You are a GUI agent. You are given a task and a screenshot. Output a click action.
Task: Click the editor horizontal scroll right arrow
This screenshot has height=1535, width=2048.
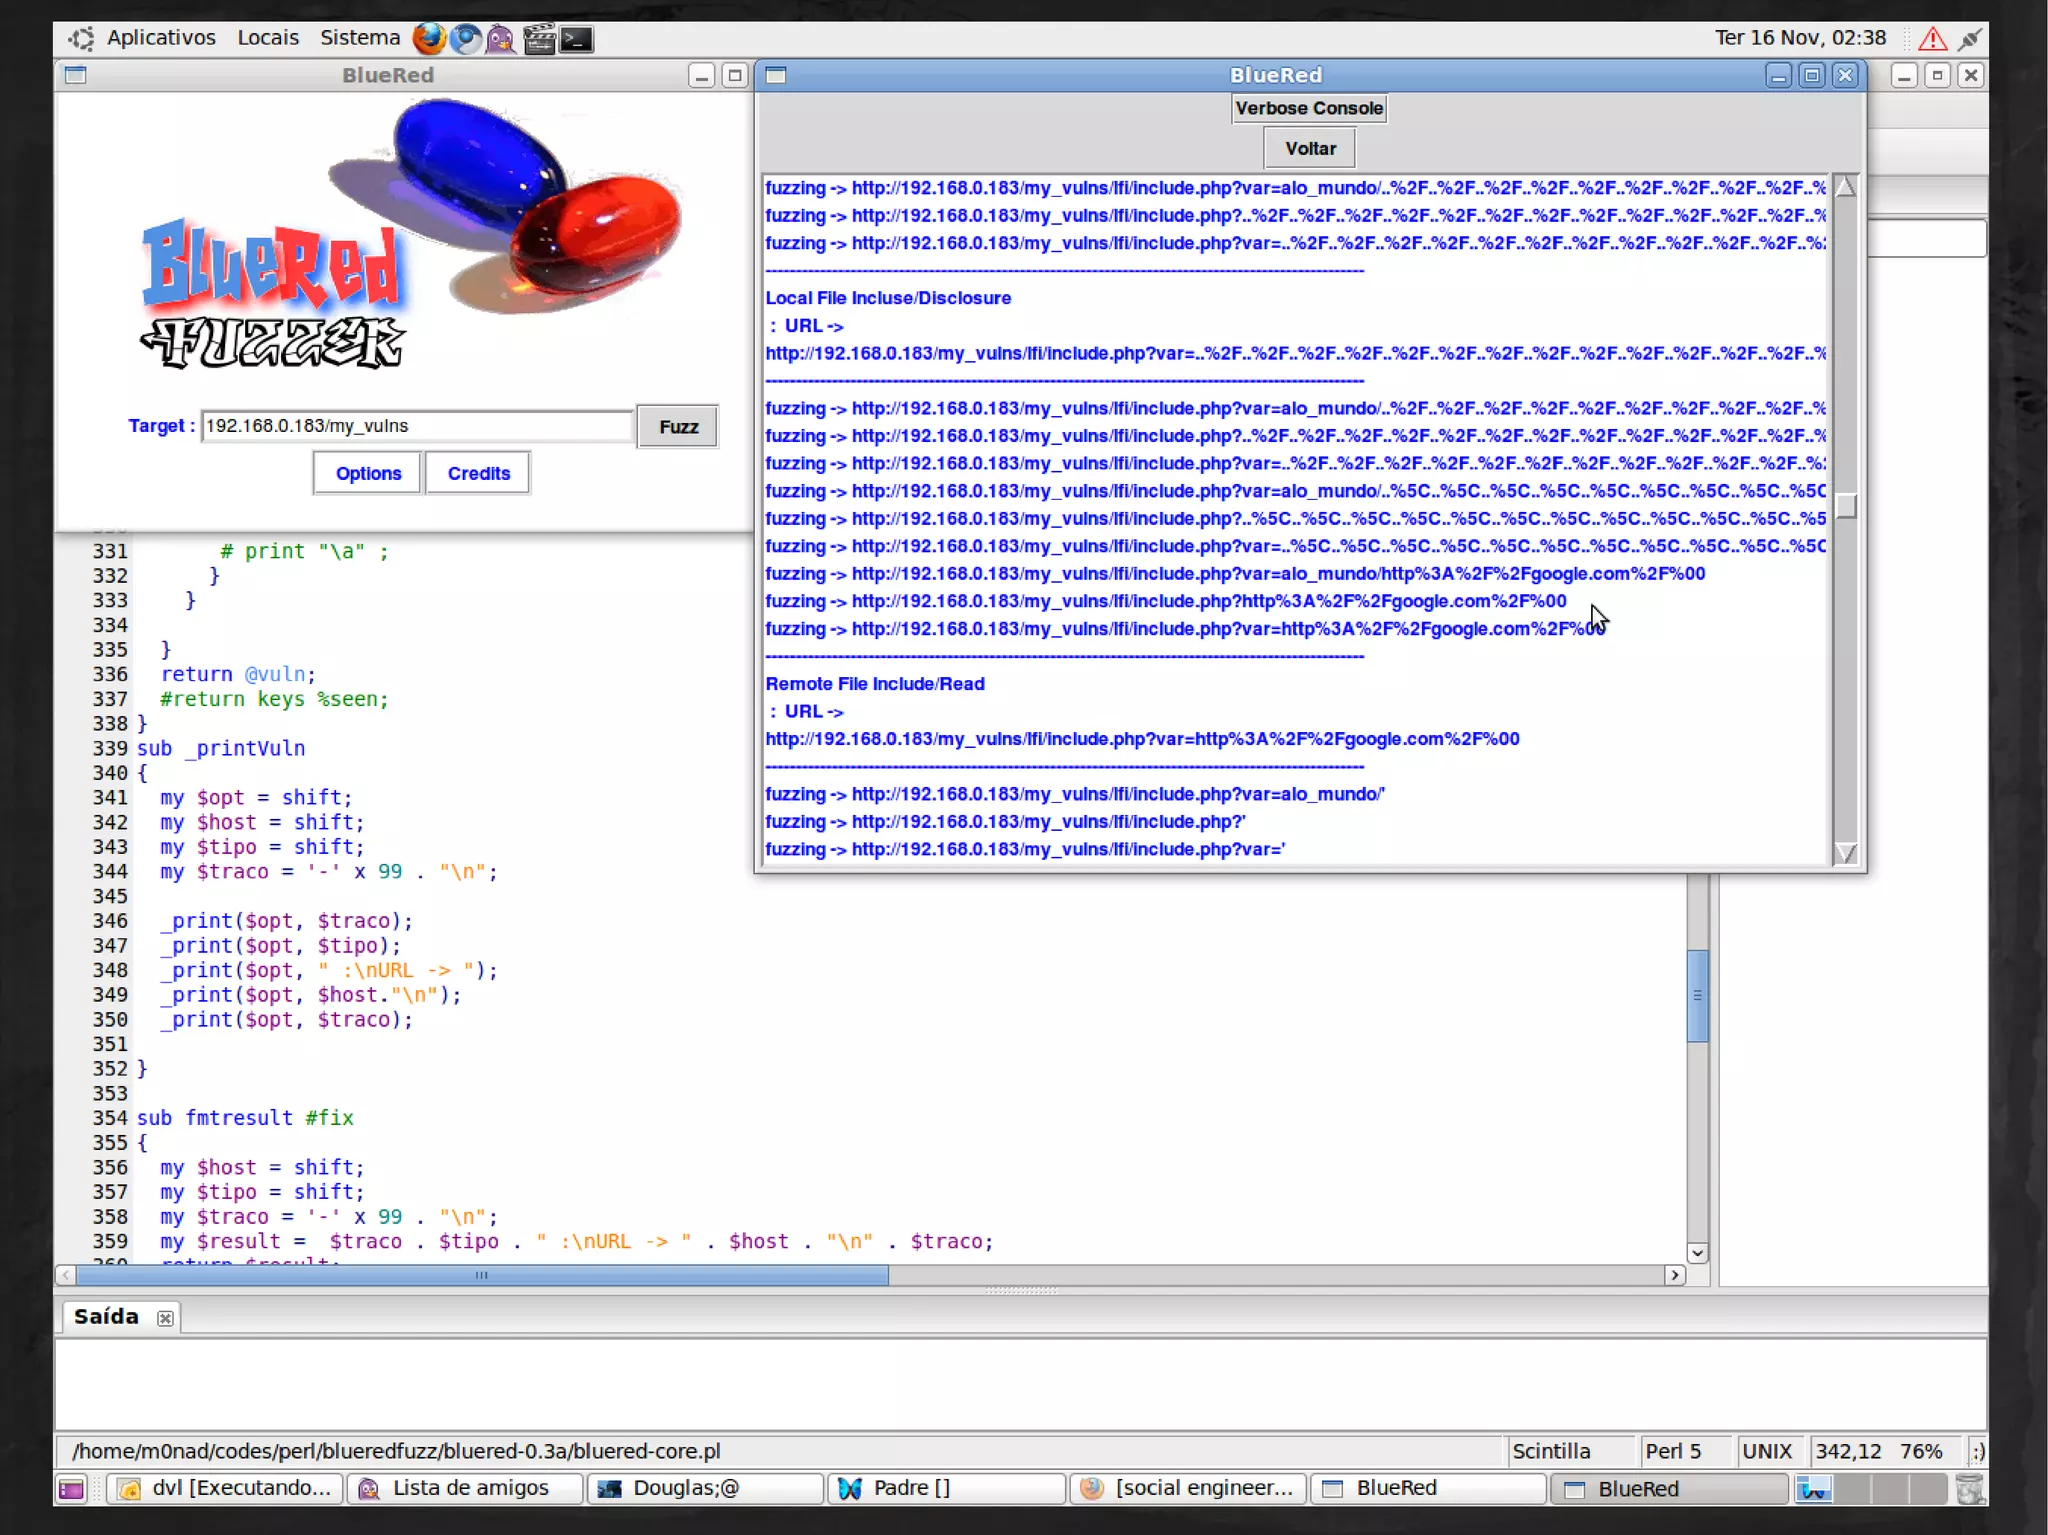point(1675,1275)
